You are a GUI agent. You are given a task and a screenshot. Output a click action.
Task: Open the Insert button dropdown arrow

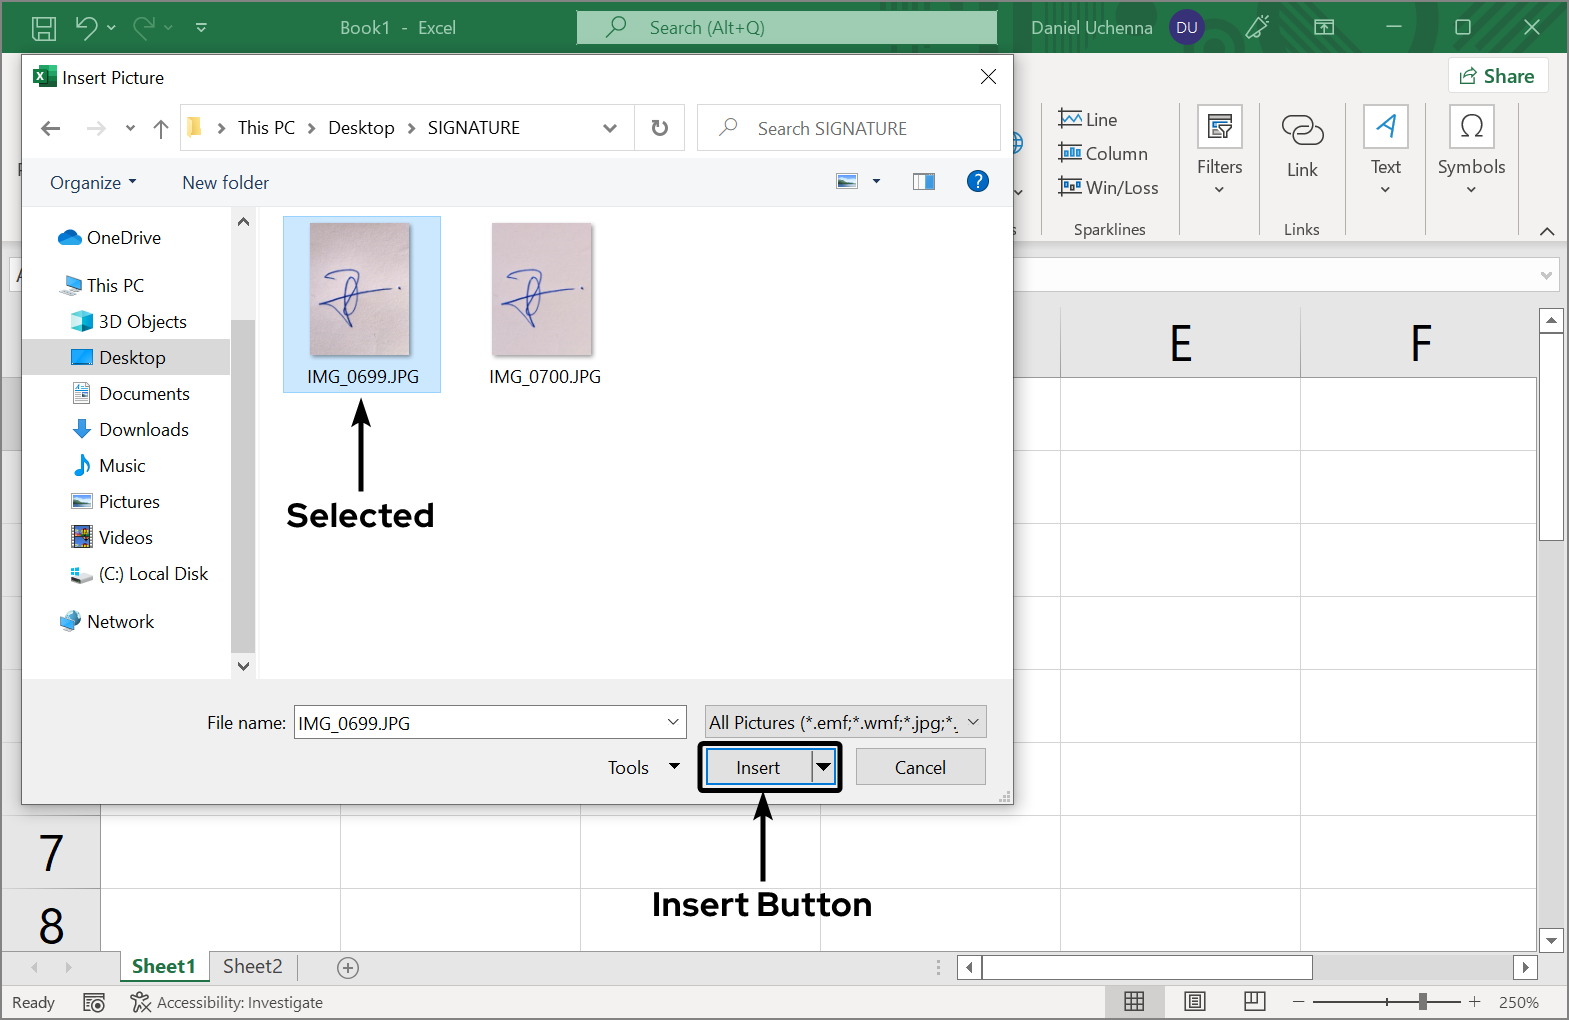[823, 767]
